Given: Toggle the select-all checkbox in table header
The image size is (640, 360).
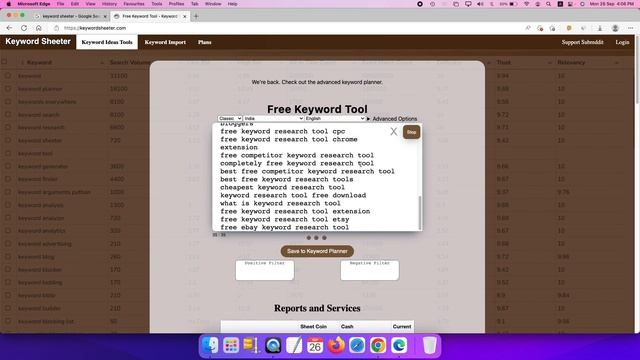Looking at the screenshot, I should (4, 62).
